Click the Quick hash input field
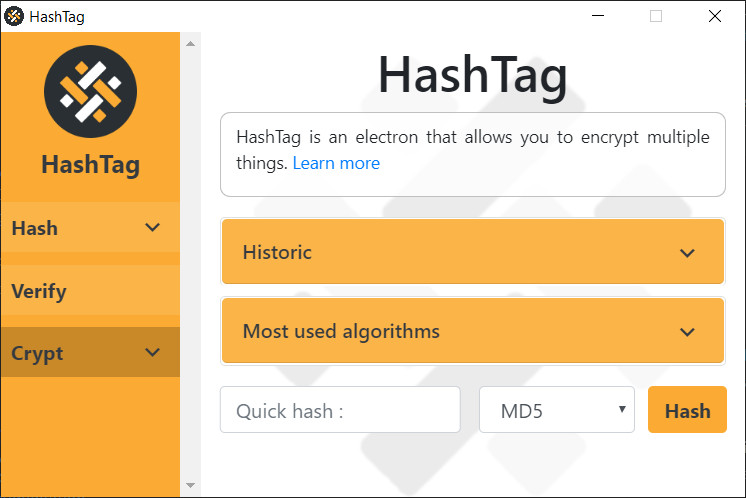 340,410
